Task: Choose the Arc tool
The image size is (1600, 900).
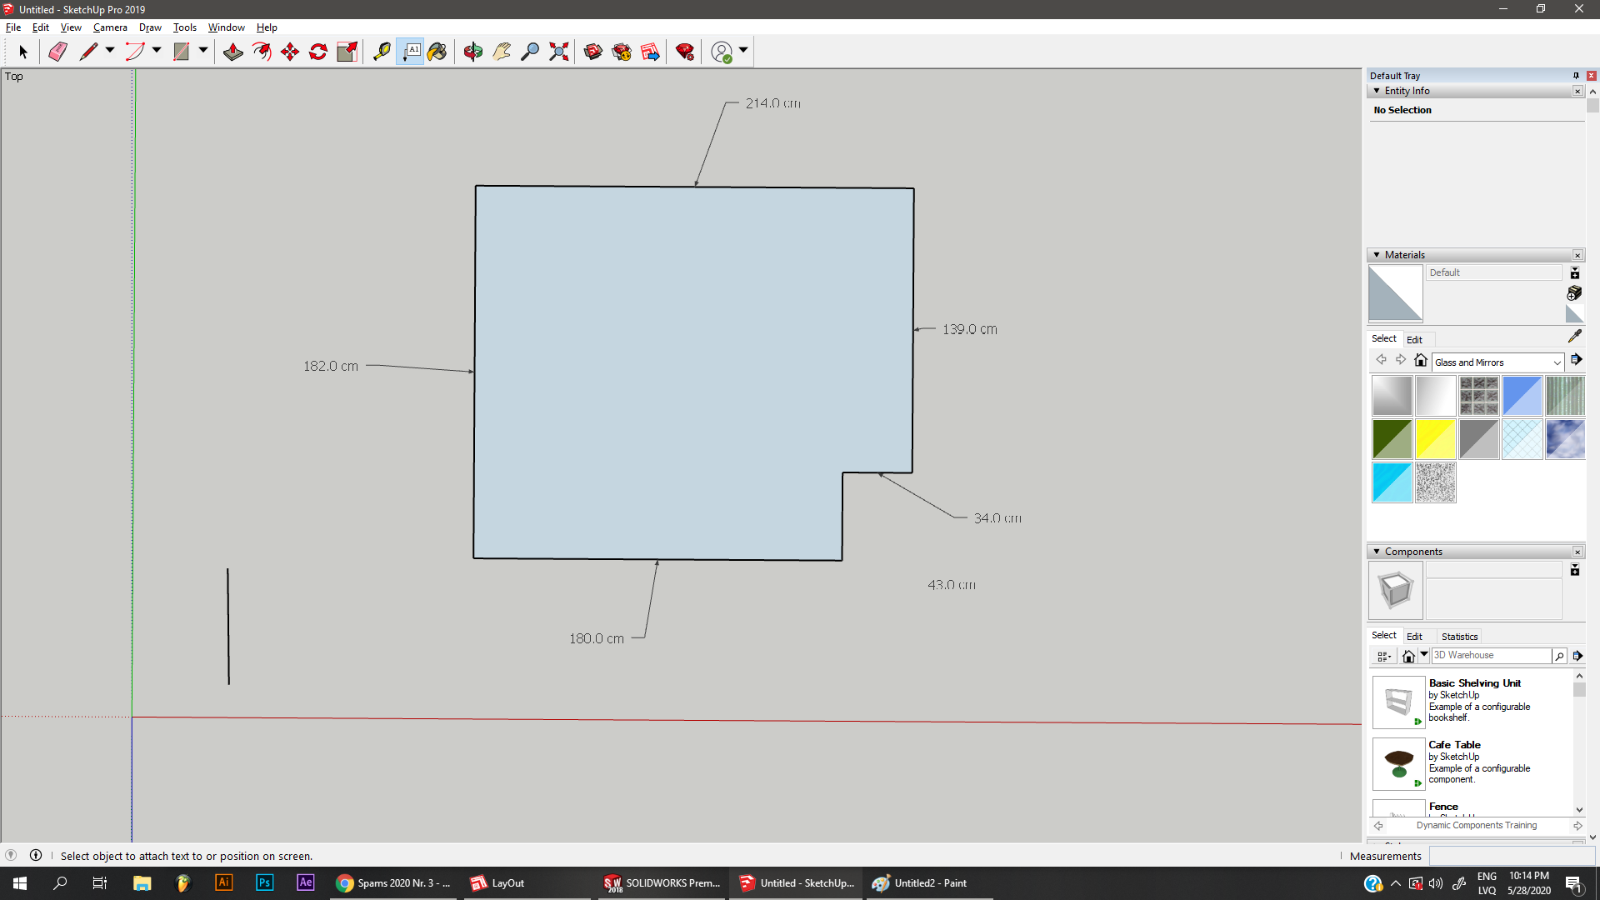Action: tap(135, 52)
